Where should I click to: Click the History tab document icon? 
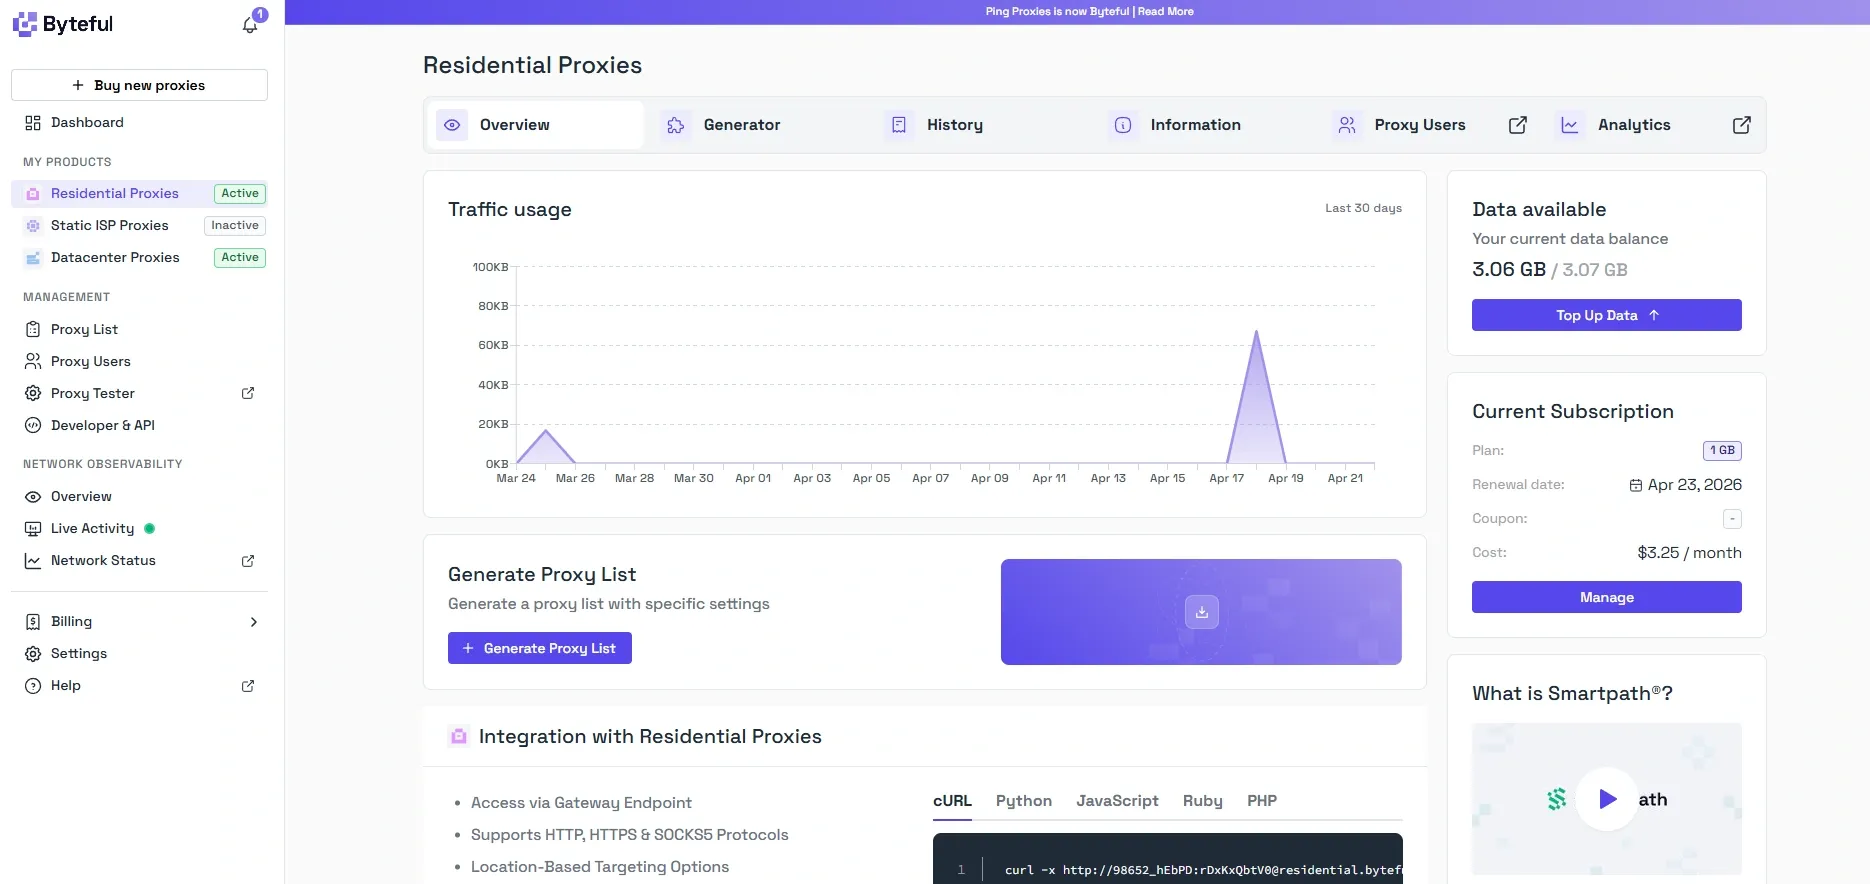[x=899, y=125]
